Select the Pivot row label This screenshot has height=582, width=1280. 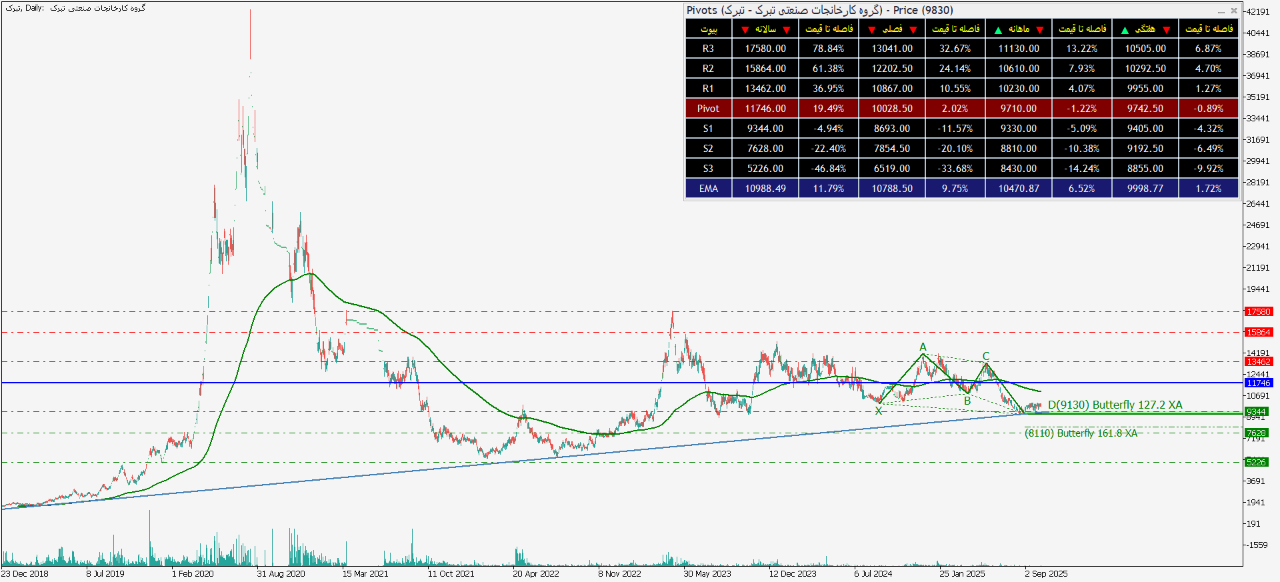pos(708,108)
